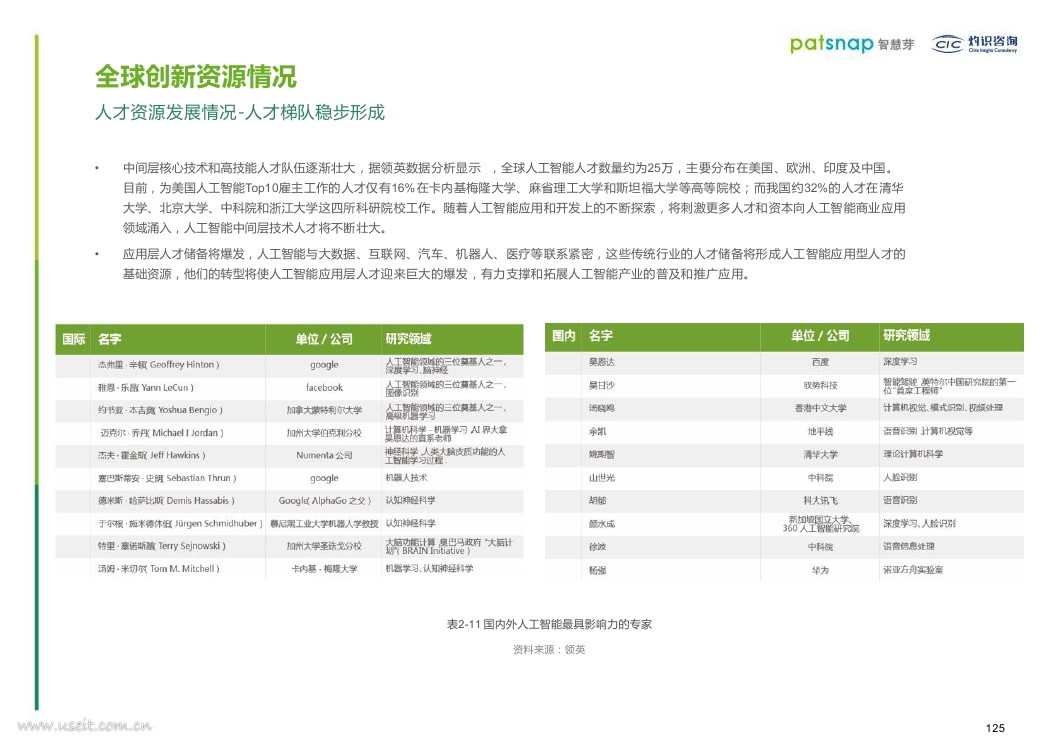
Task: Select the name 徐波
Action: [598, 547]
